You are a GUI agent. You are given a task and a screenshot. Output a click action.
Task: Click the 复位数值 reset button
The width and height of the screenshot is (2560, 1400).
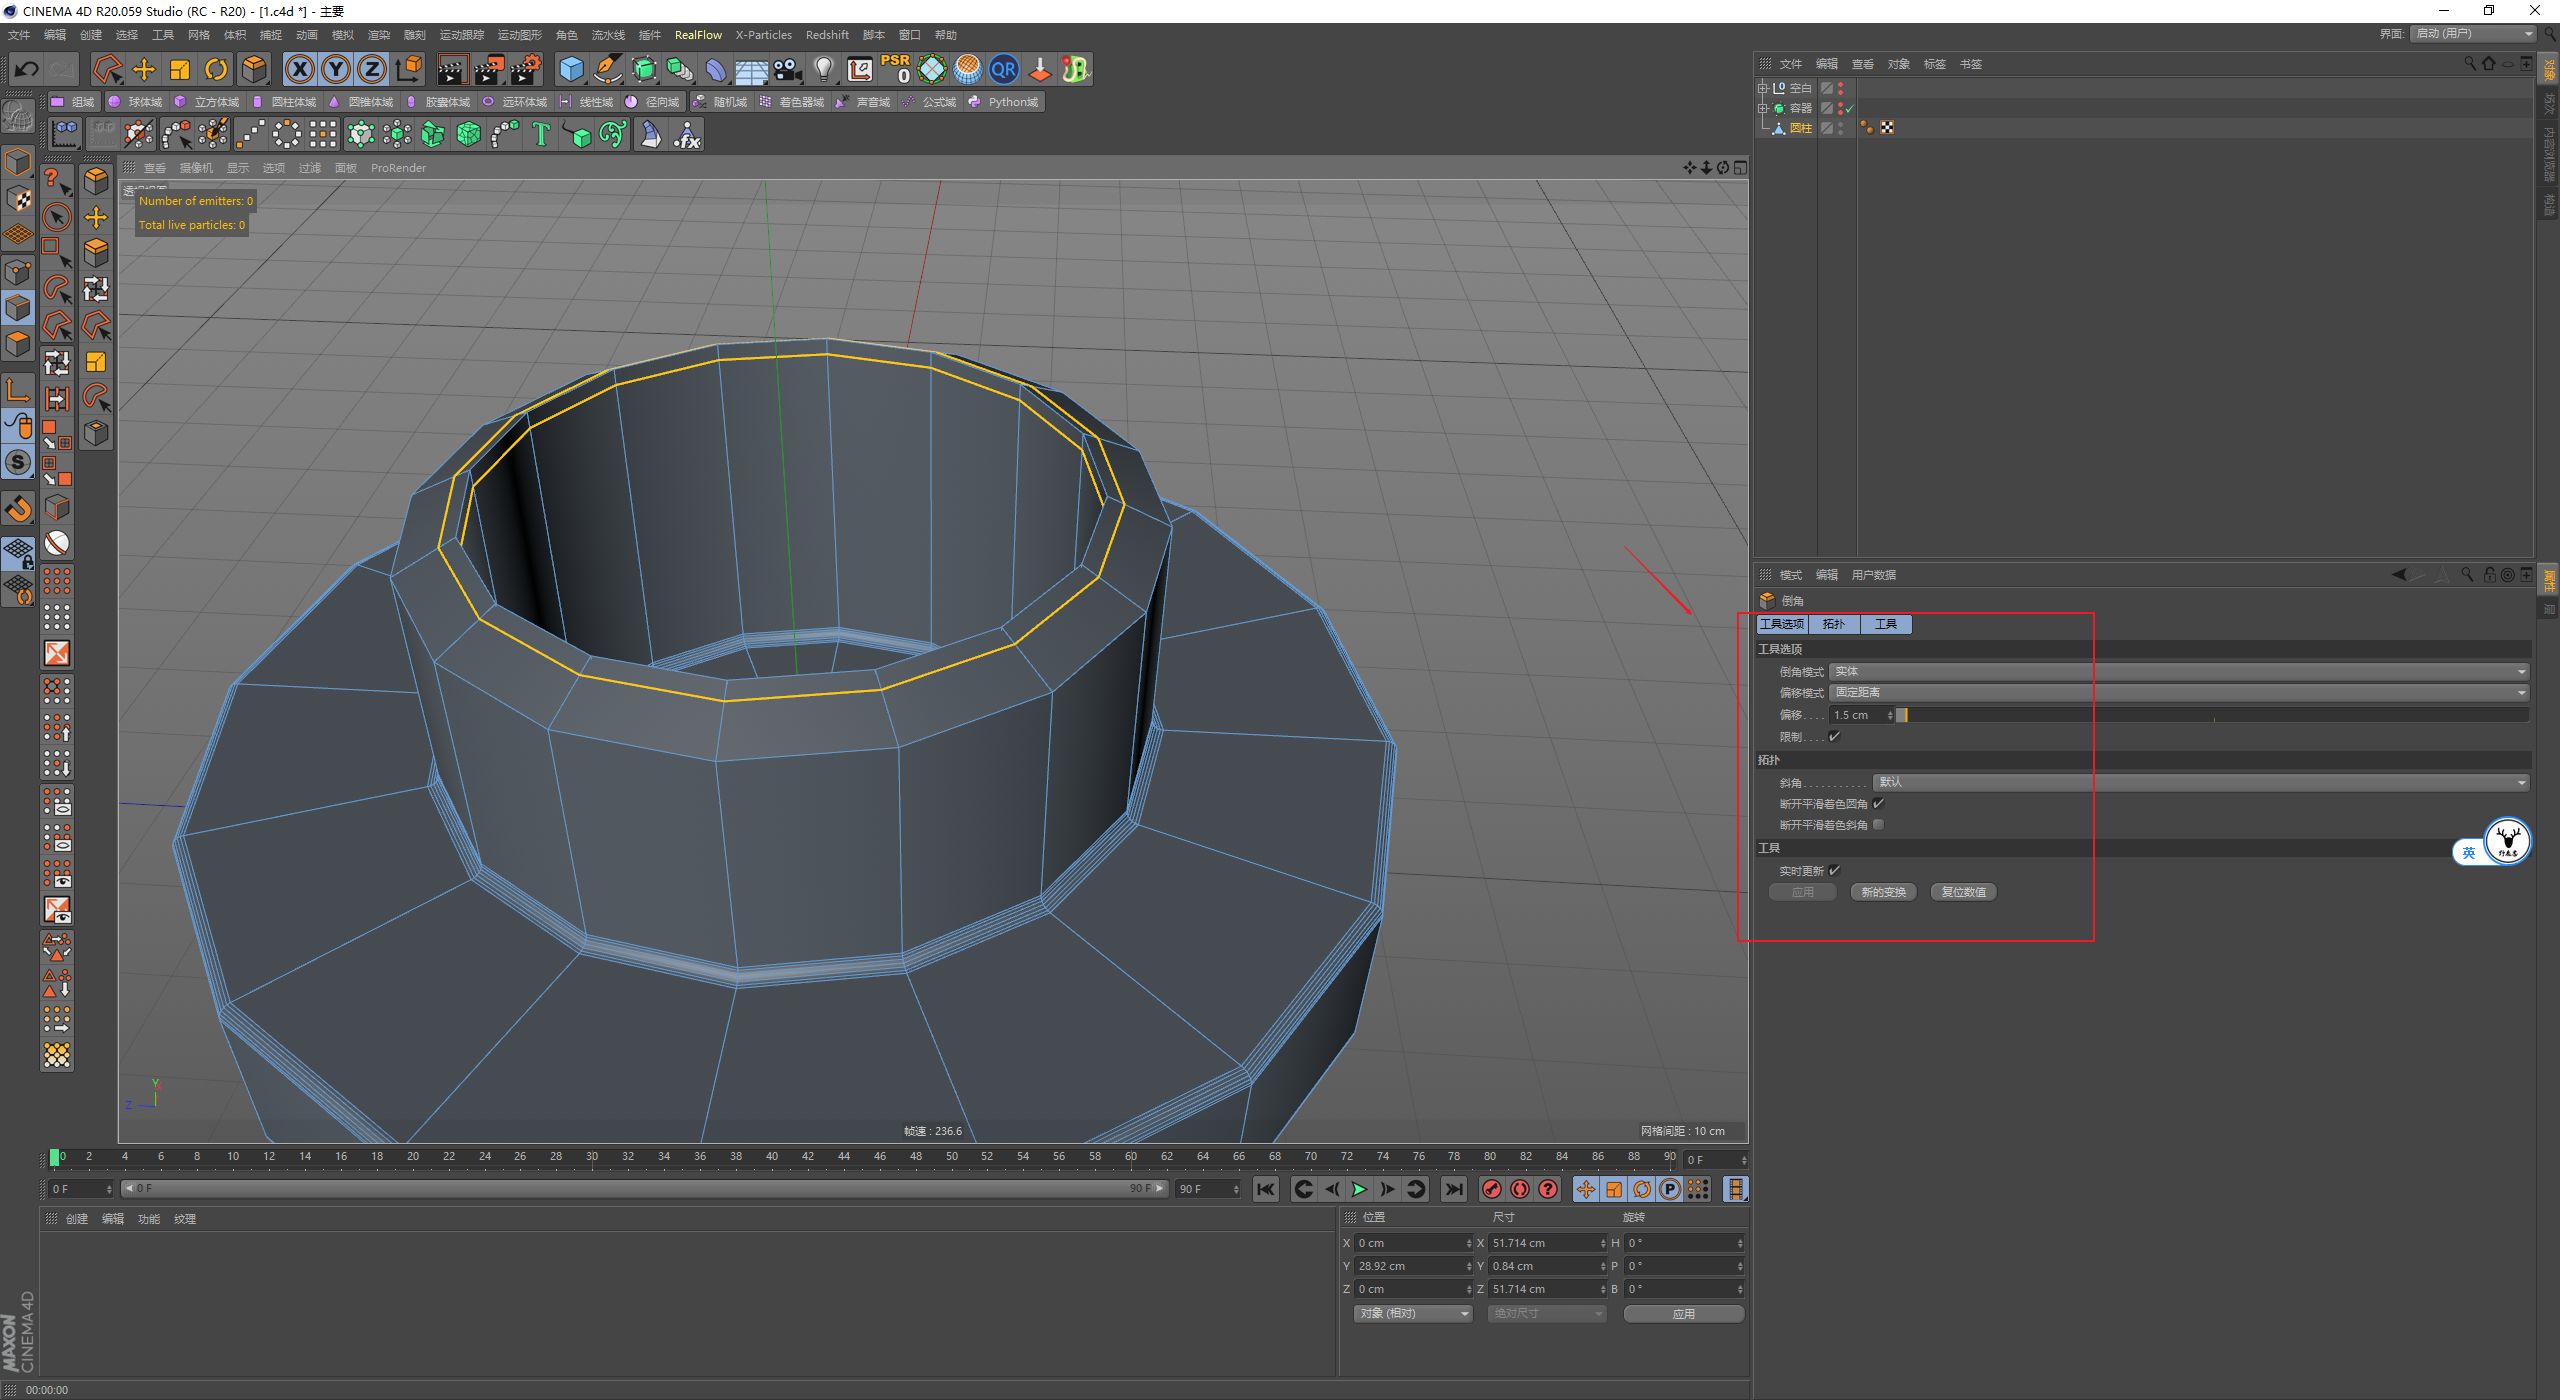pos(1963,892)
